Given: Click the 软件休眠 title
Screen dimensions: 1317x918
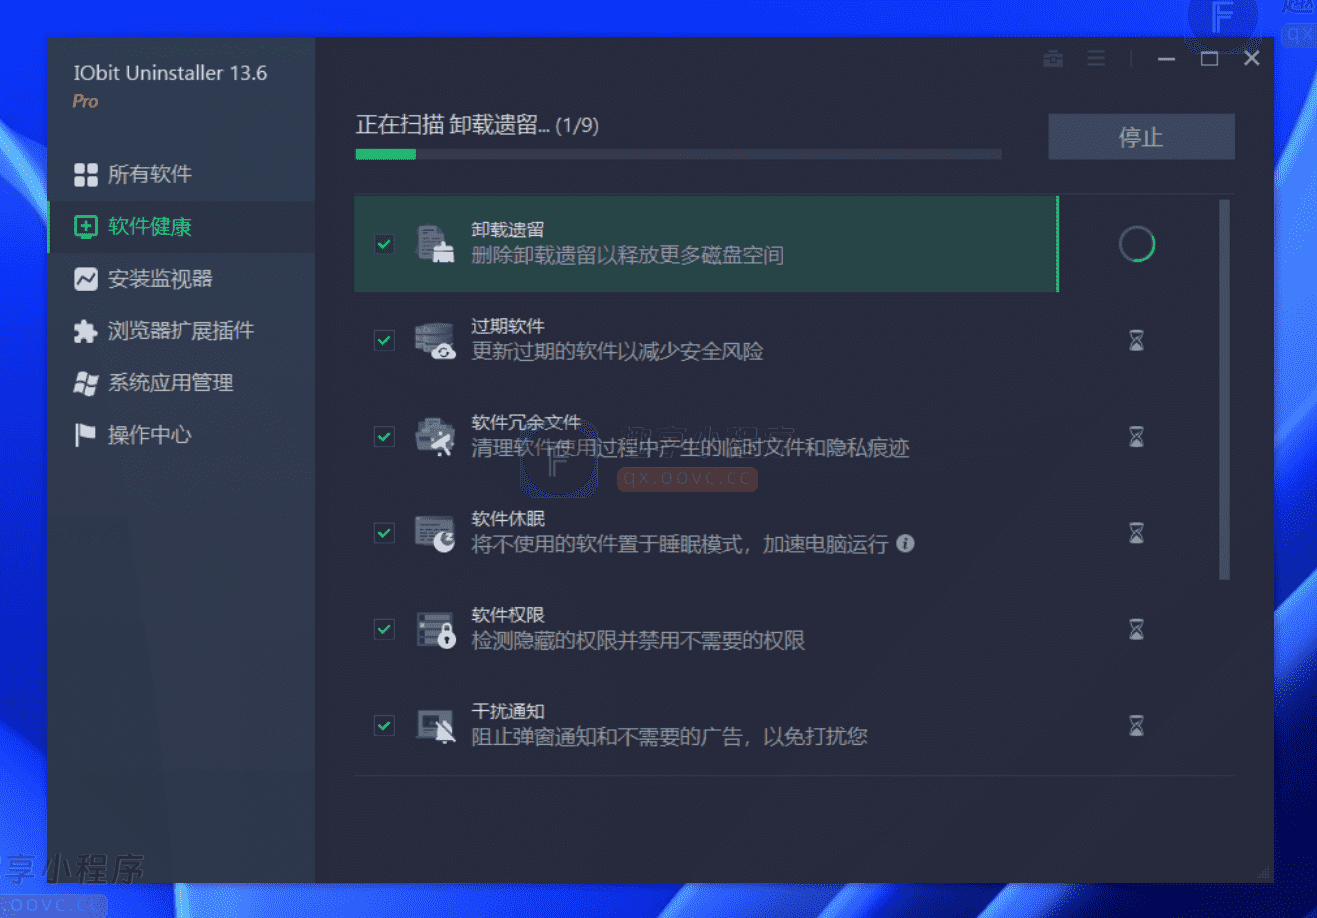Looking at the screenshot, I should coord(508,519).
